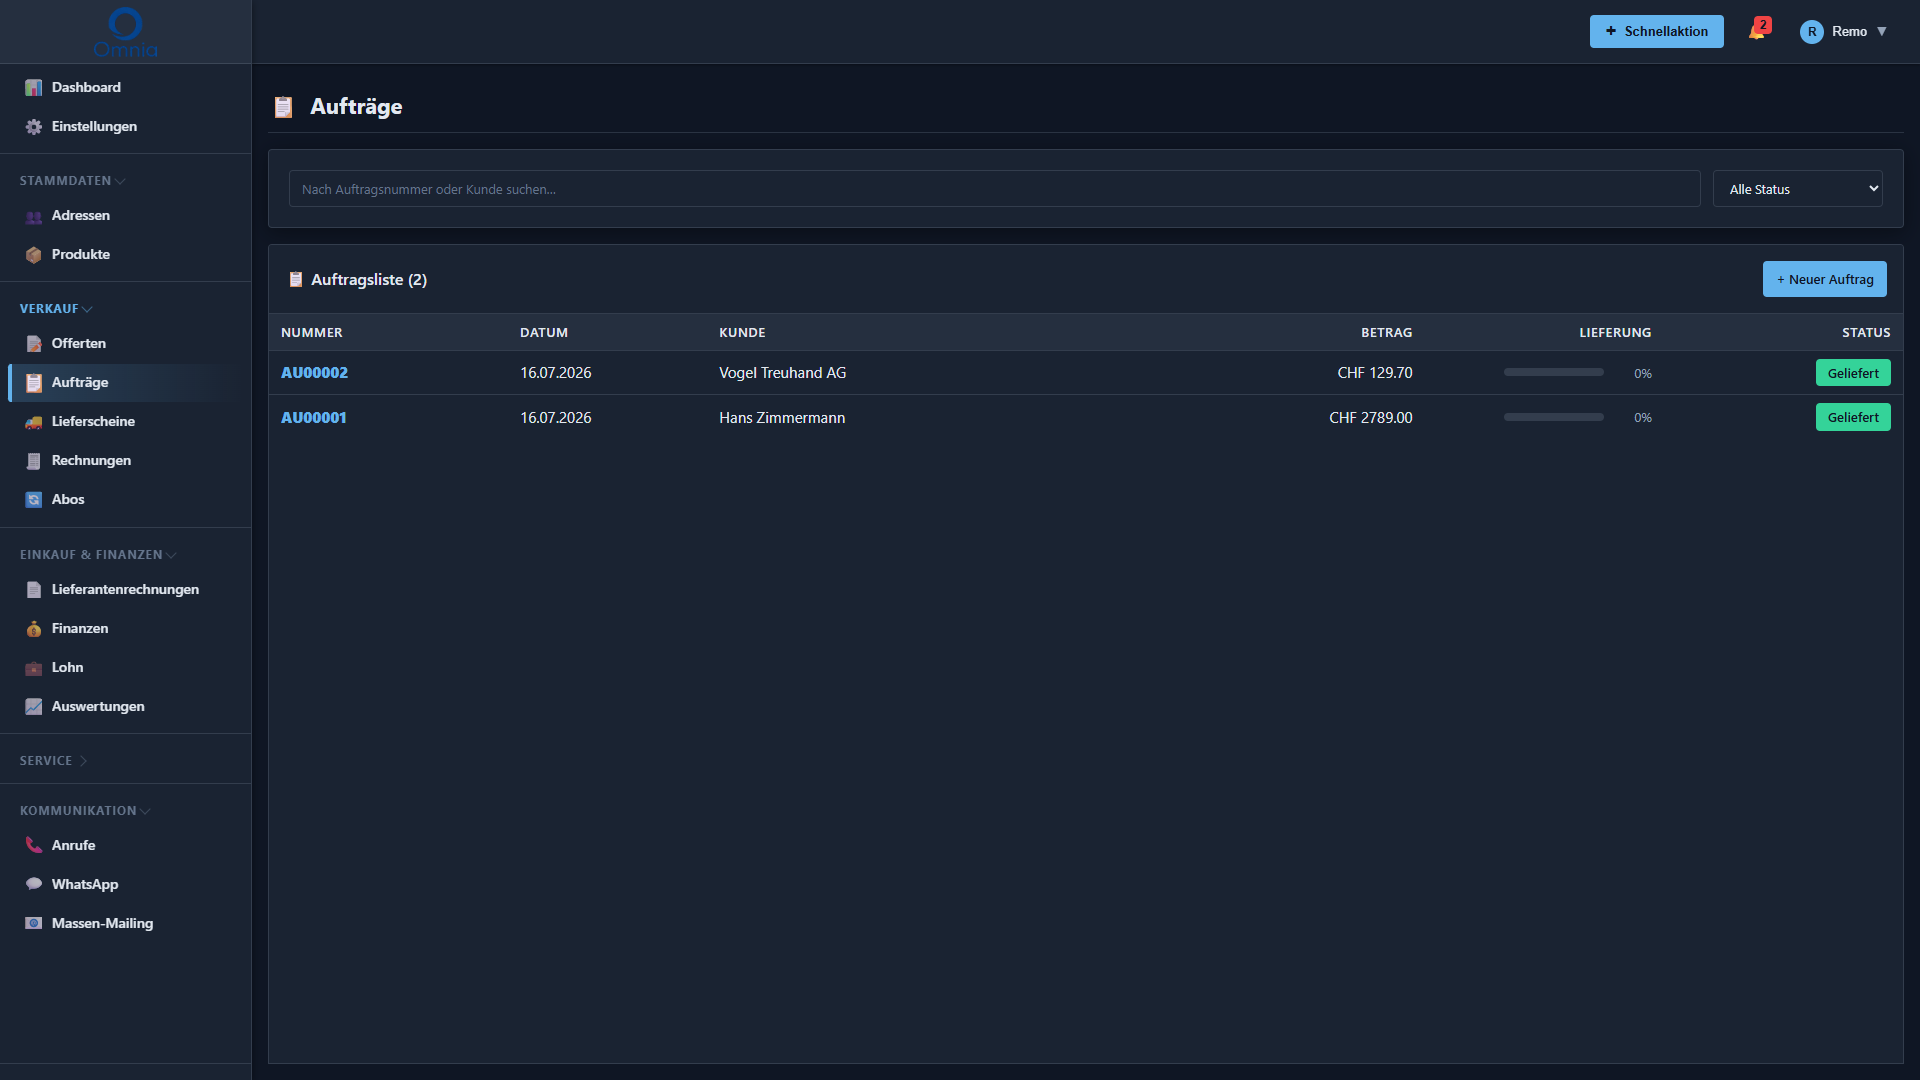Open Einstellungen gear icon
Image resolution: width=1920 pixels, height=1080 pixels.
pos(34,127)
